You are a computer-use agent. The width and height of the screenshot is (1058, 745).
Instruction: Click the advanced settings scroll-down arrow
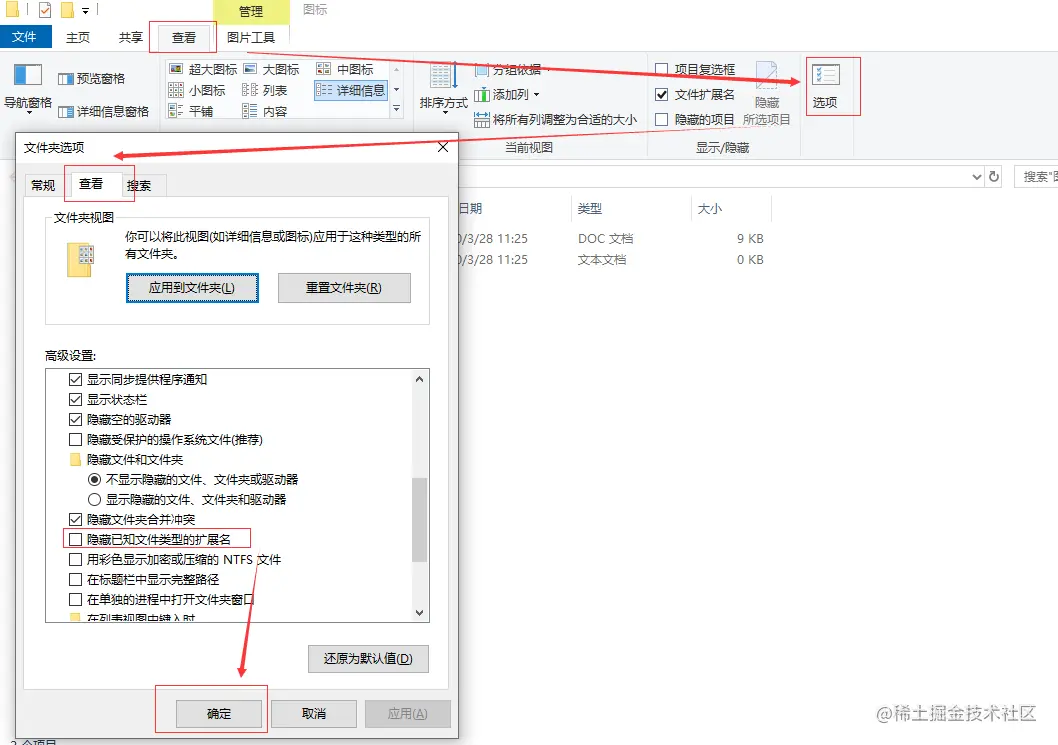click(x=420, y=613)
